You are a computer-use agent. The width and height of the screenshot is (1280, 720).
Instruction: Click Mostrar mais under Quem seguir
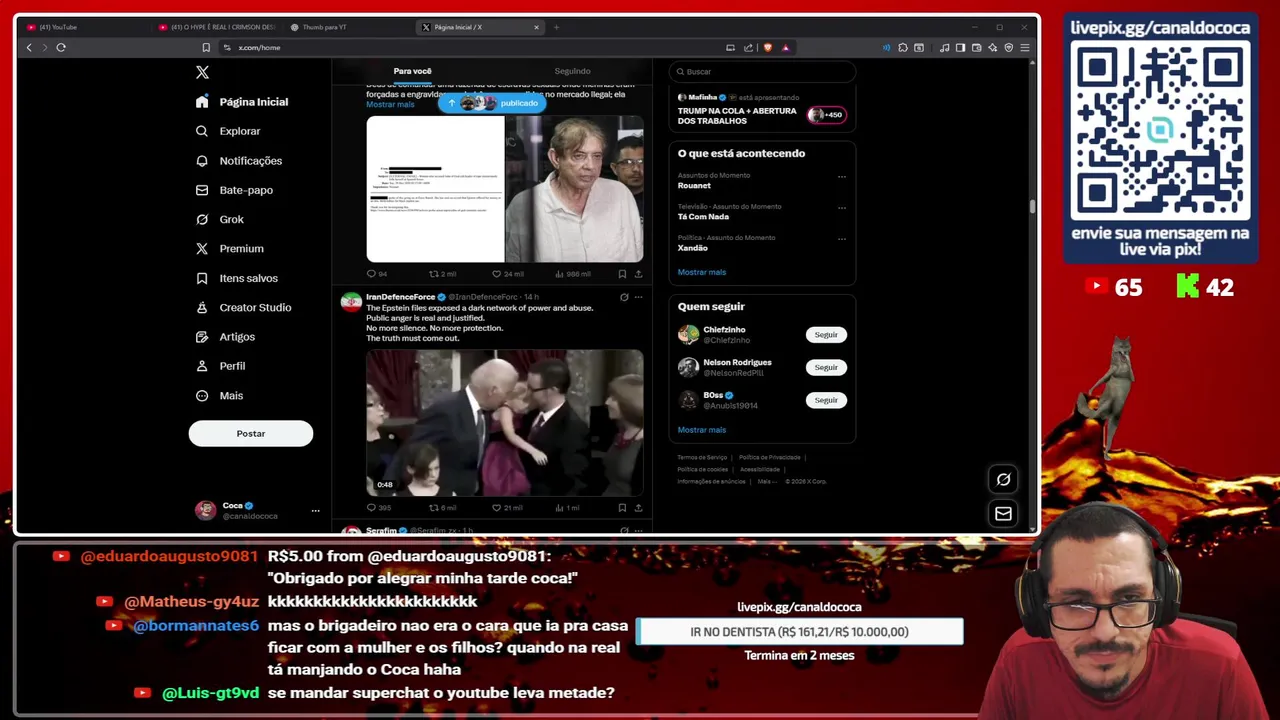point(702,430)
